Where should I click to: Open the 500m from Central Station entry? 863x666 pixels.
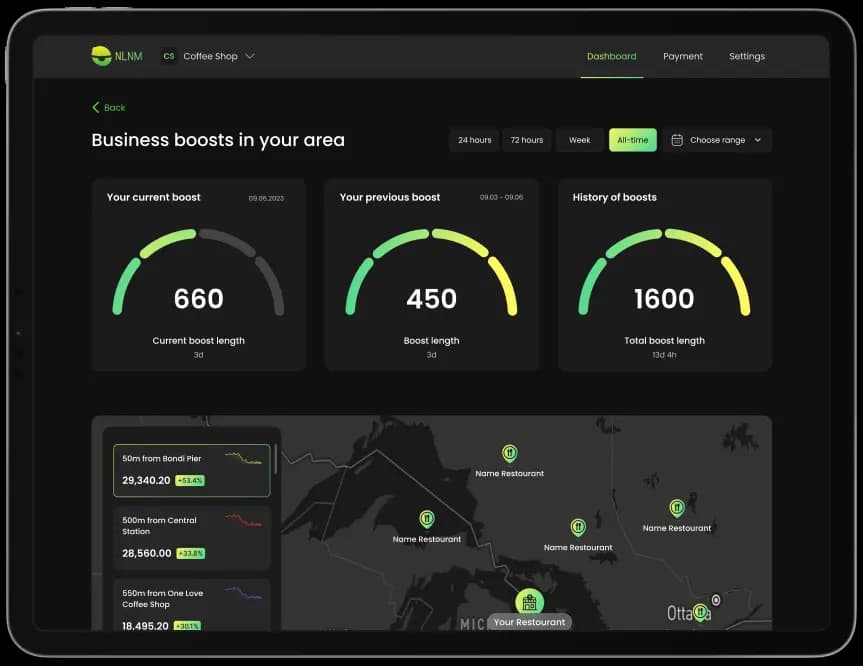(191, 537)
